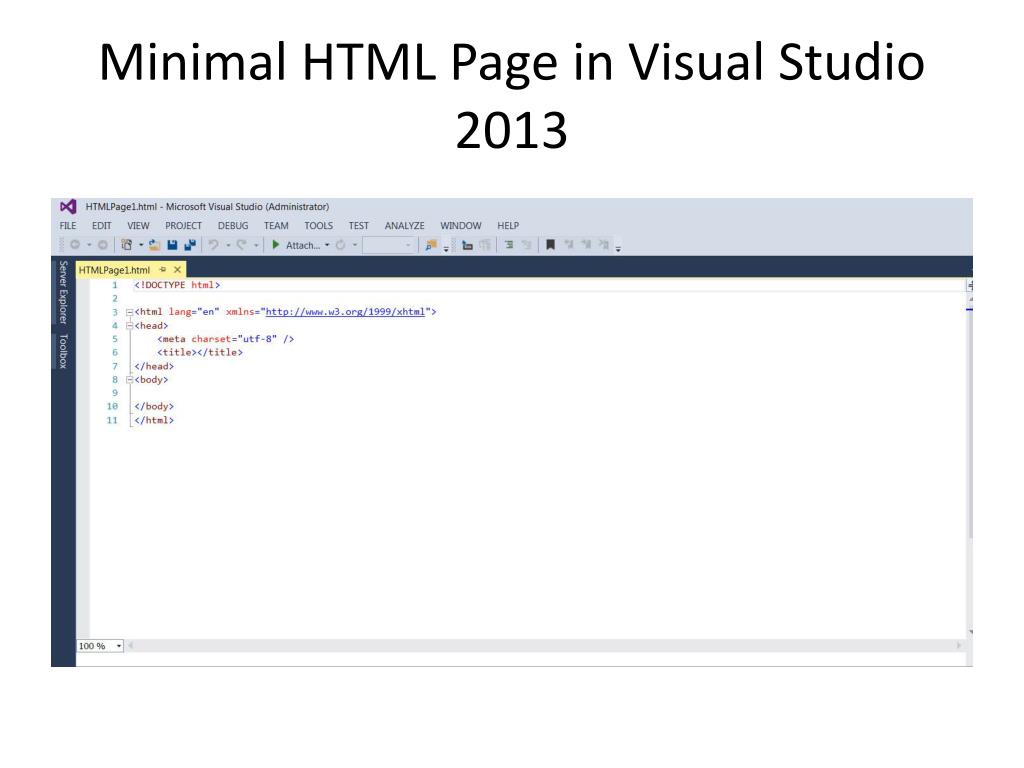Click the closing </html> tag on line 11
Screen dimensions: 1024x768
coord(154,421)
